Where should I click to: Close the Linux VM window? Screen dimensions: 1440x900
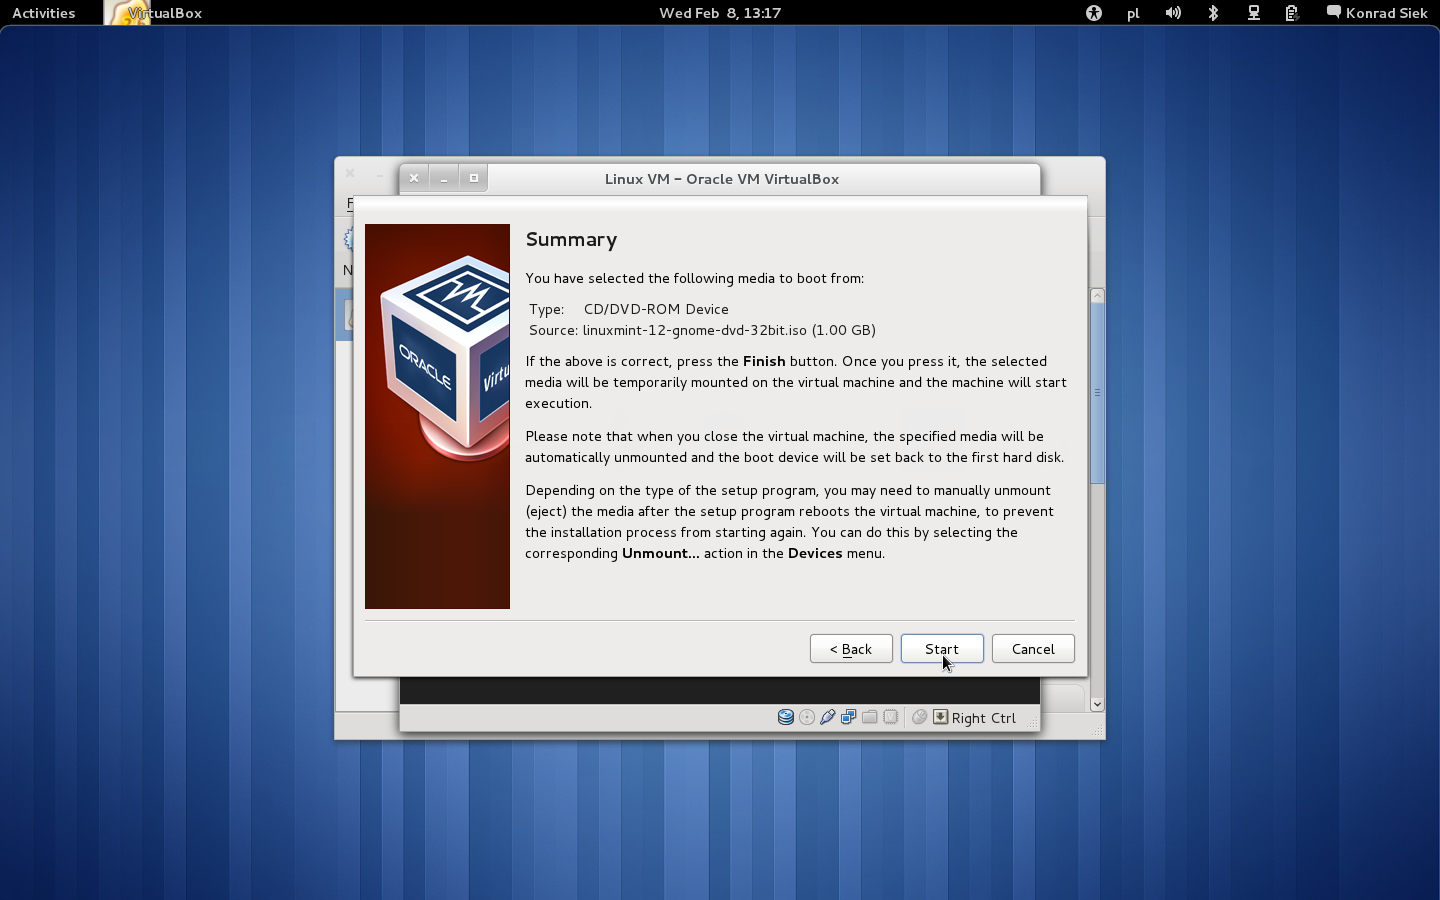pos(414,179)
